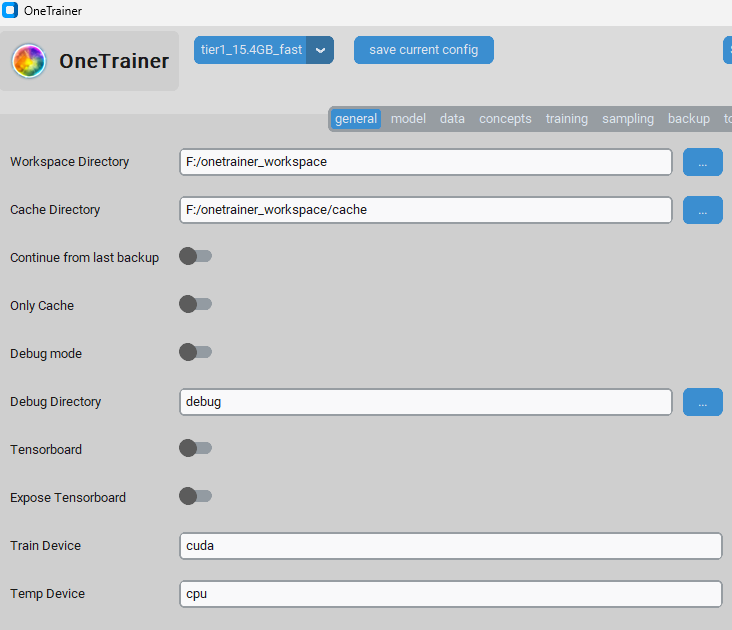
Task: Click the Train Device label
Action: pos(46,546)
